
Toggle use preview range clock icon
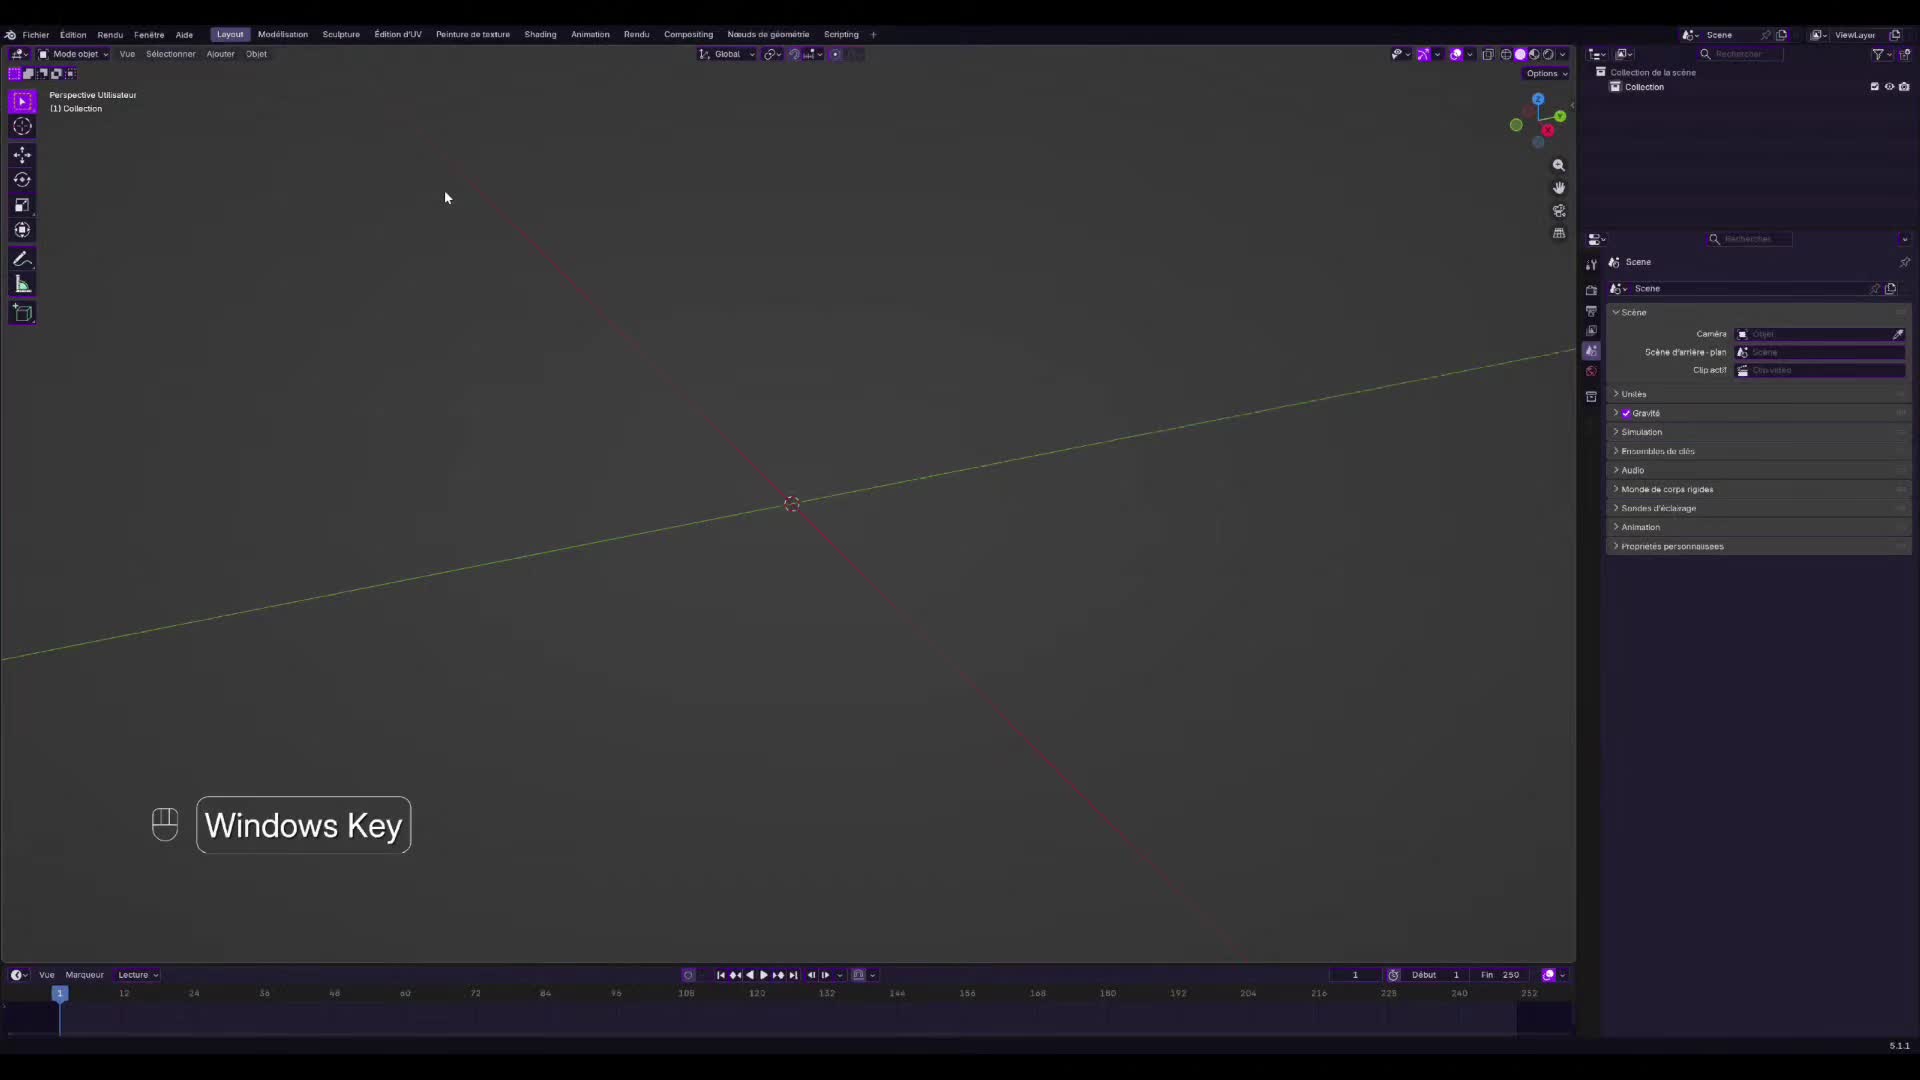click(1393, 975)
